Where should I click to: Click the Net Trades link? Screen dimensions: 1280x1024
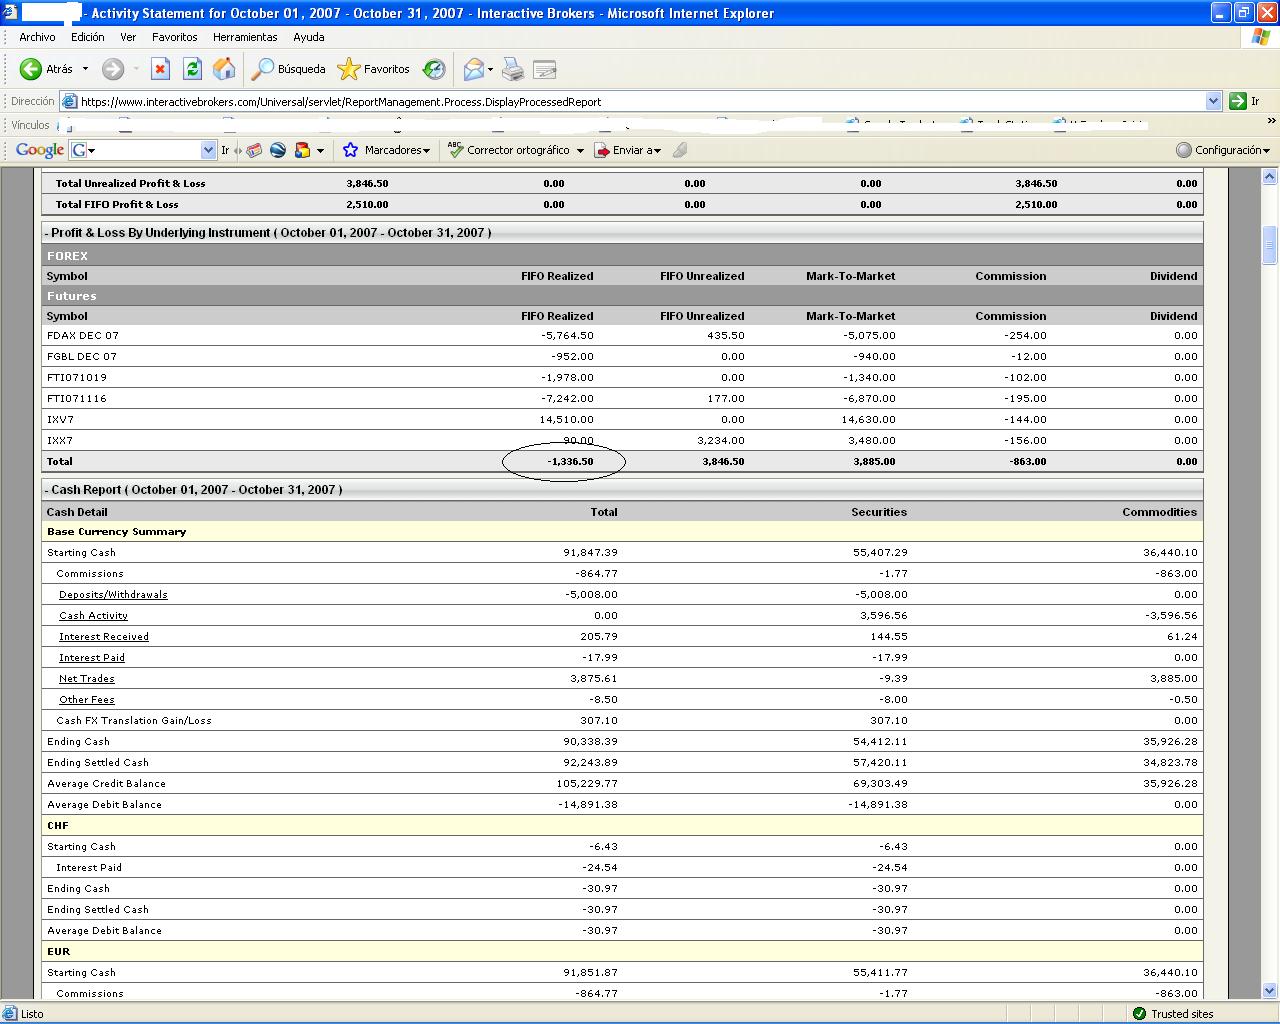(x=87, y=679)
